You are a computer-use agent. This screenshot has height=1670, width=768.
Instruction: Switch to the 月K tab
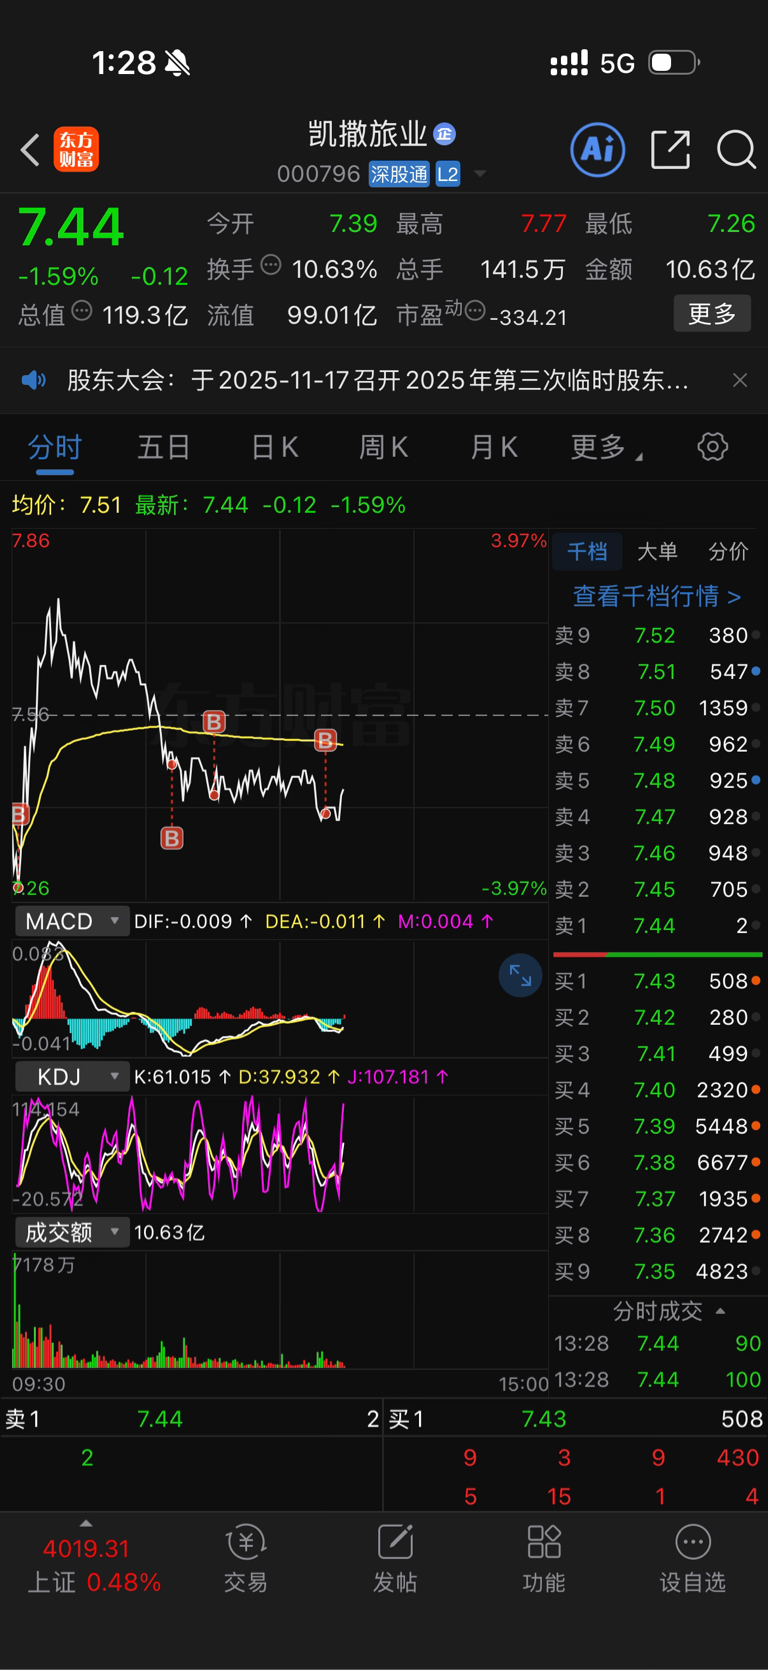[494, 447]
